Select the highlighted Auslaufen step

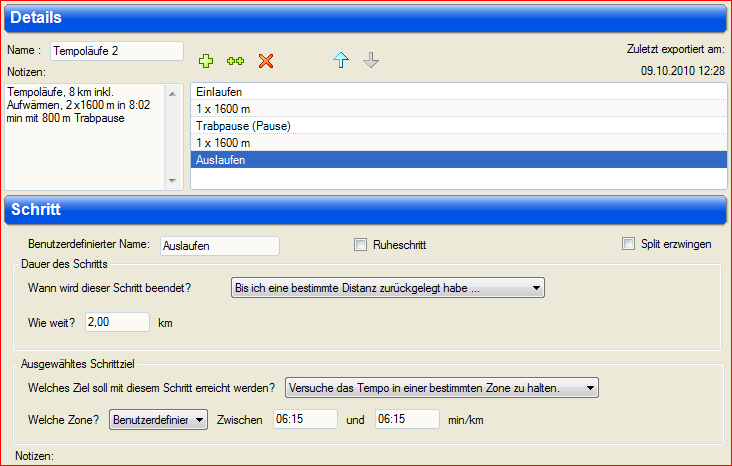click(x=458, y=160)
